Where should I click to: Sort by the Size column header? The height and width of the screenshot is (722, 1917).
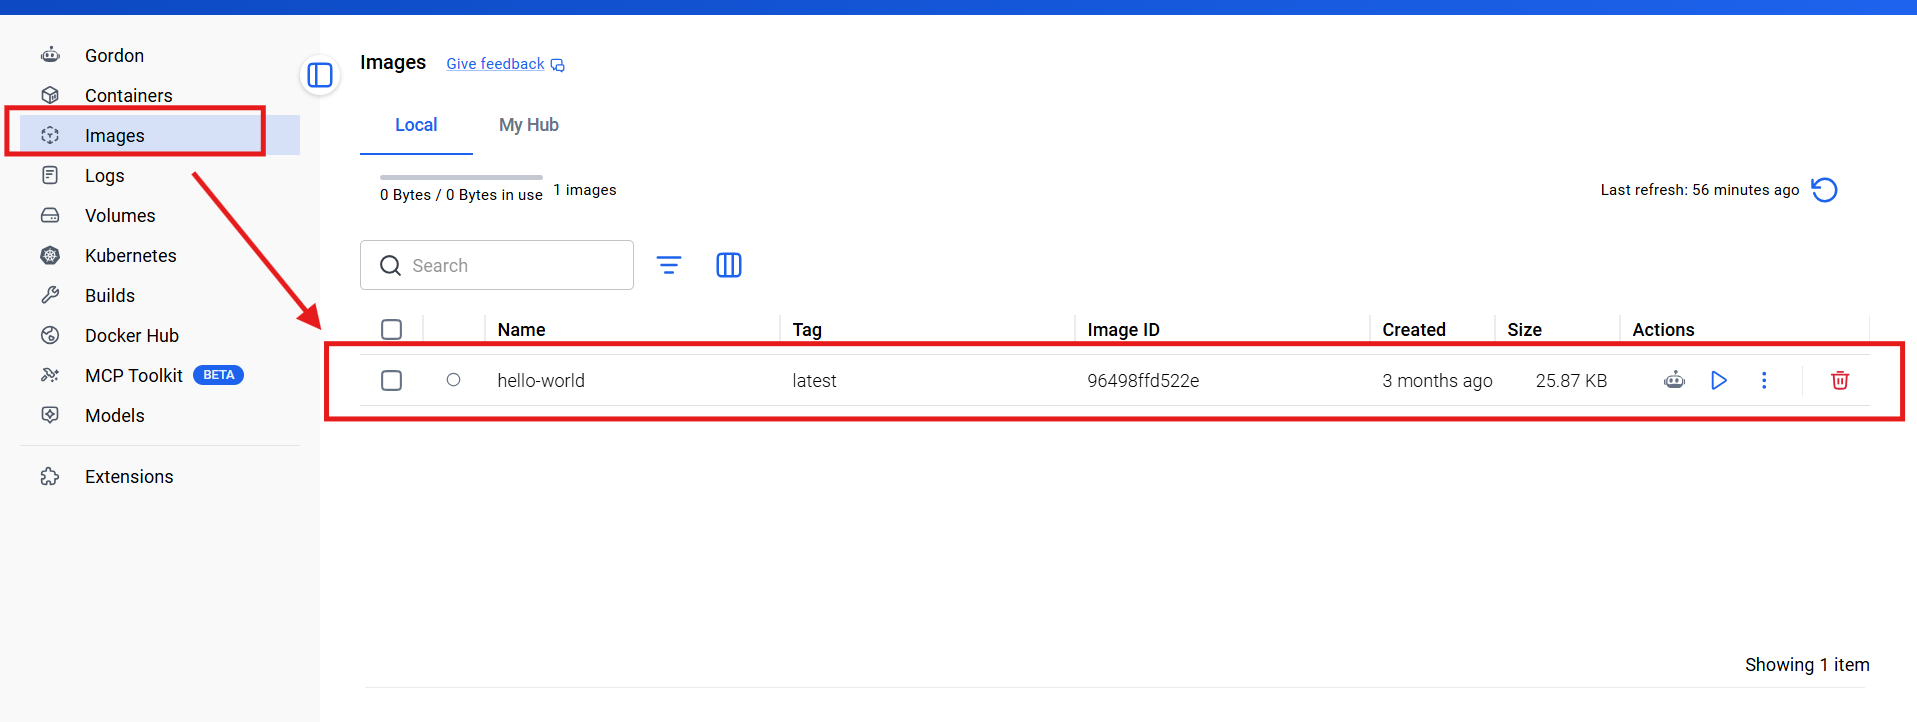tap(1524, 329)
